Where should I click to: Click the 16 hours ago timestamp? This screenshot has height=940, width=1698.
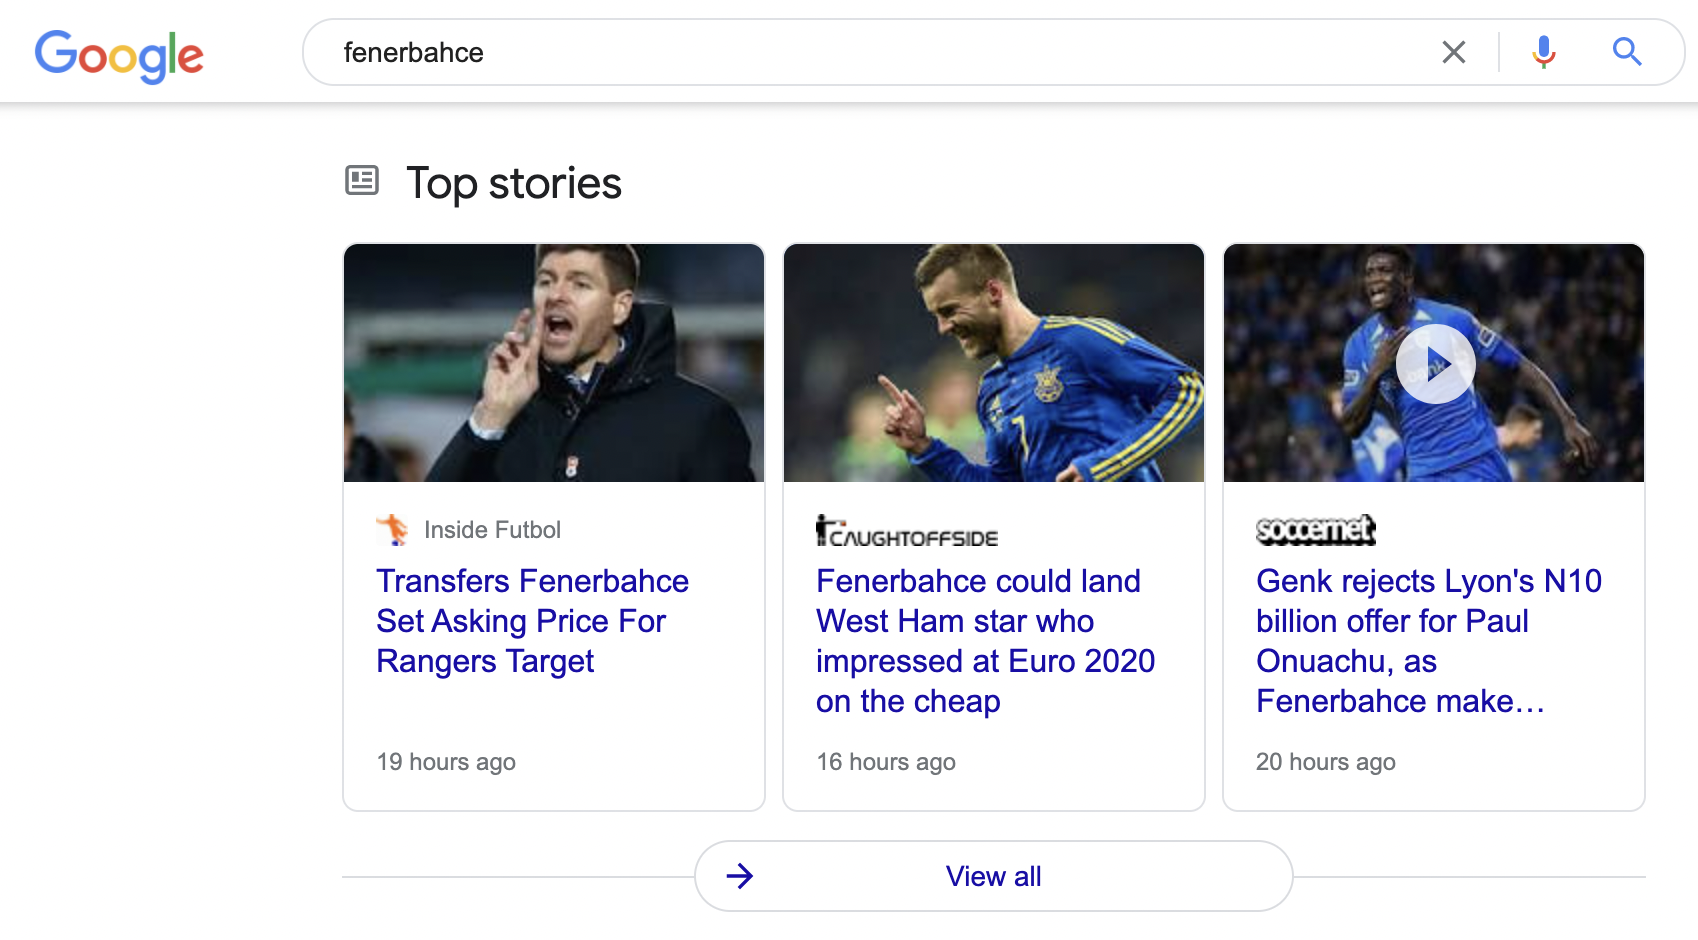tap(886, 762)
